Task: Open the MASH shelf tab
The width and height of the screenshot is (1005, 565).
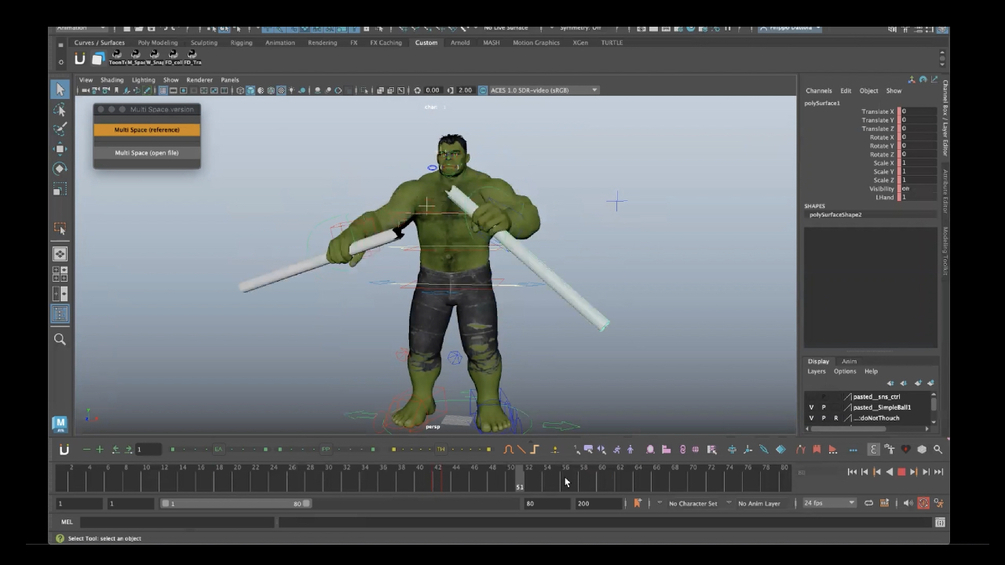Action: coord(491,43)
